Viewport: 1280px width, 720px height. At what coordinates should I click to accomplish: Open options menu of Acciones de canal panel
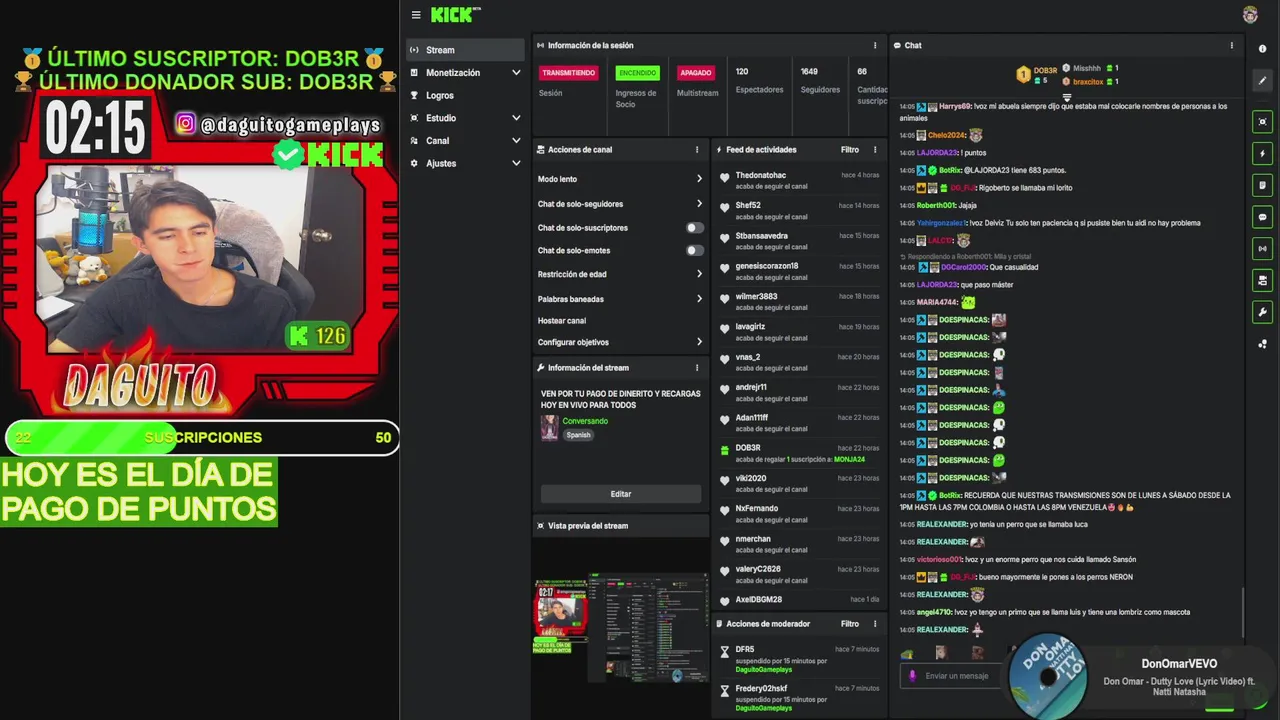[697, 150]
